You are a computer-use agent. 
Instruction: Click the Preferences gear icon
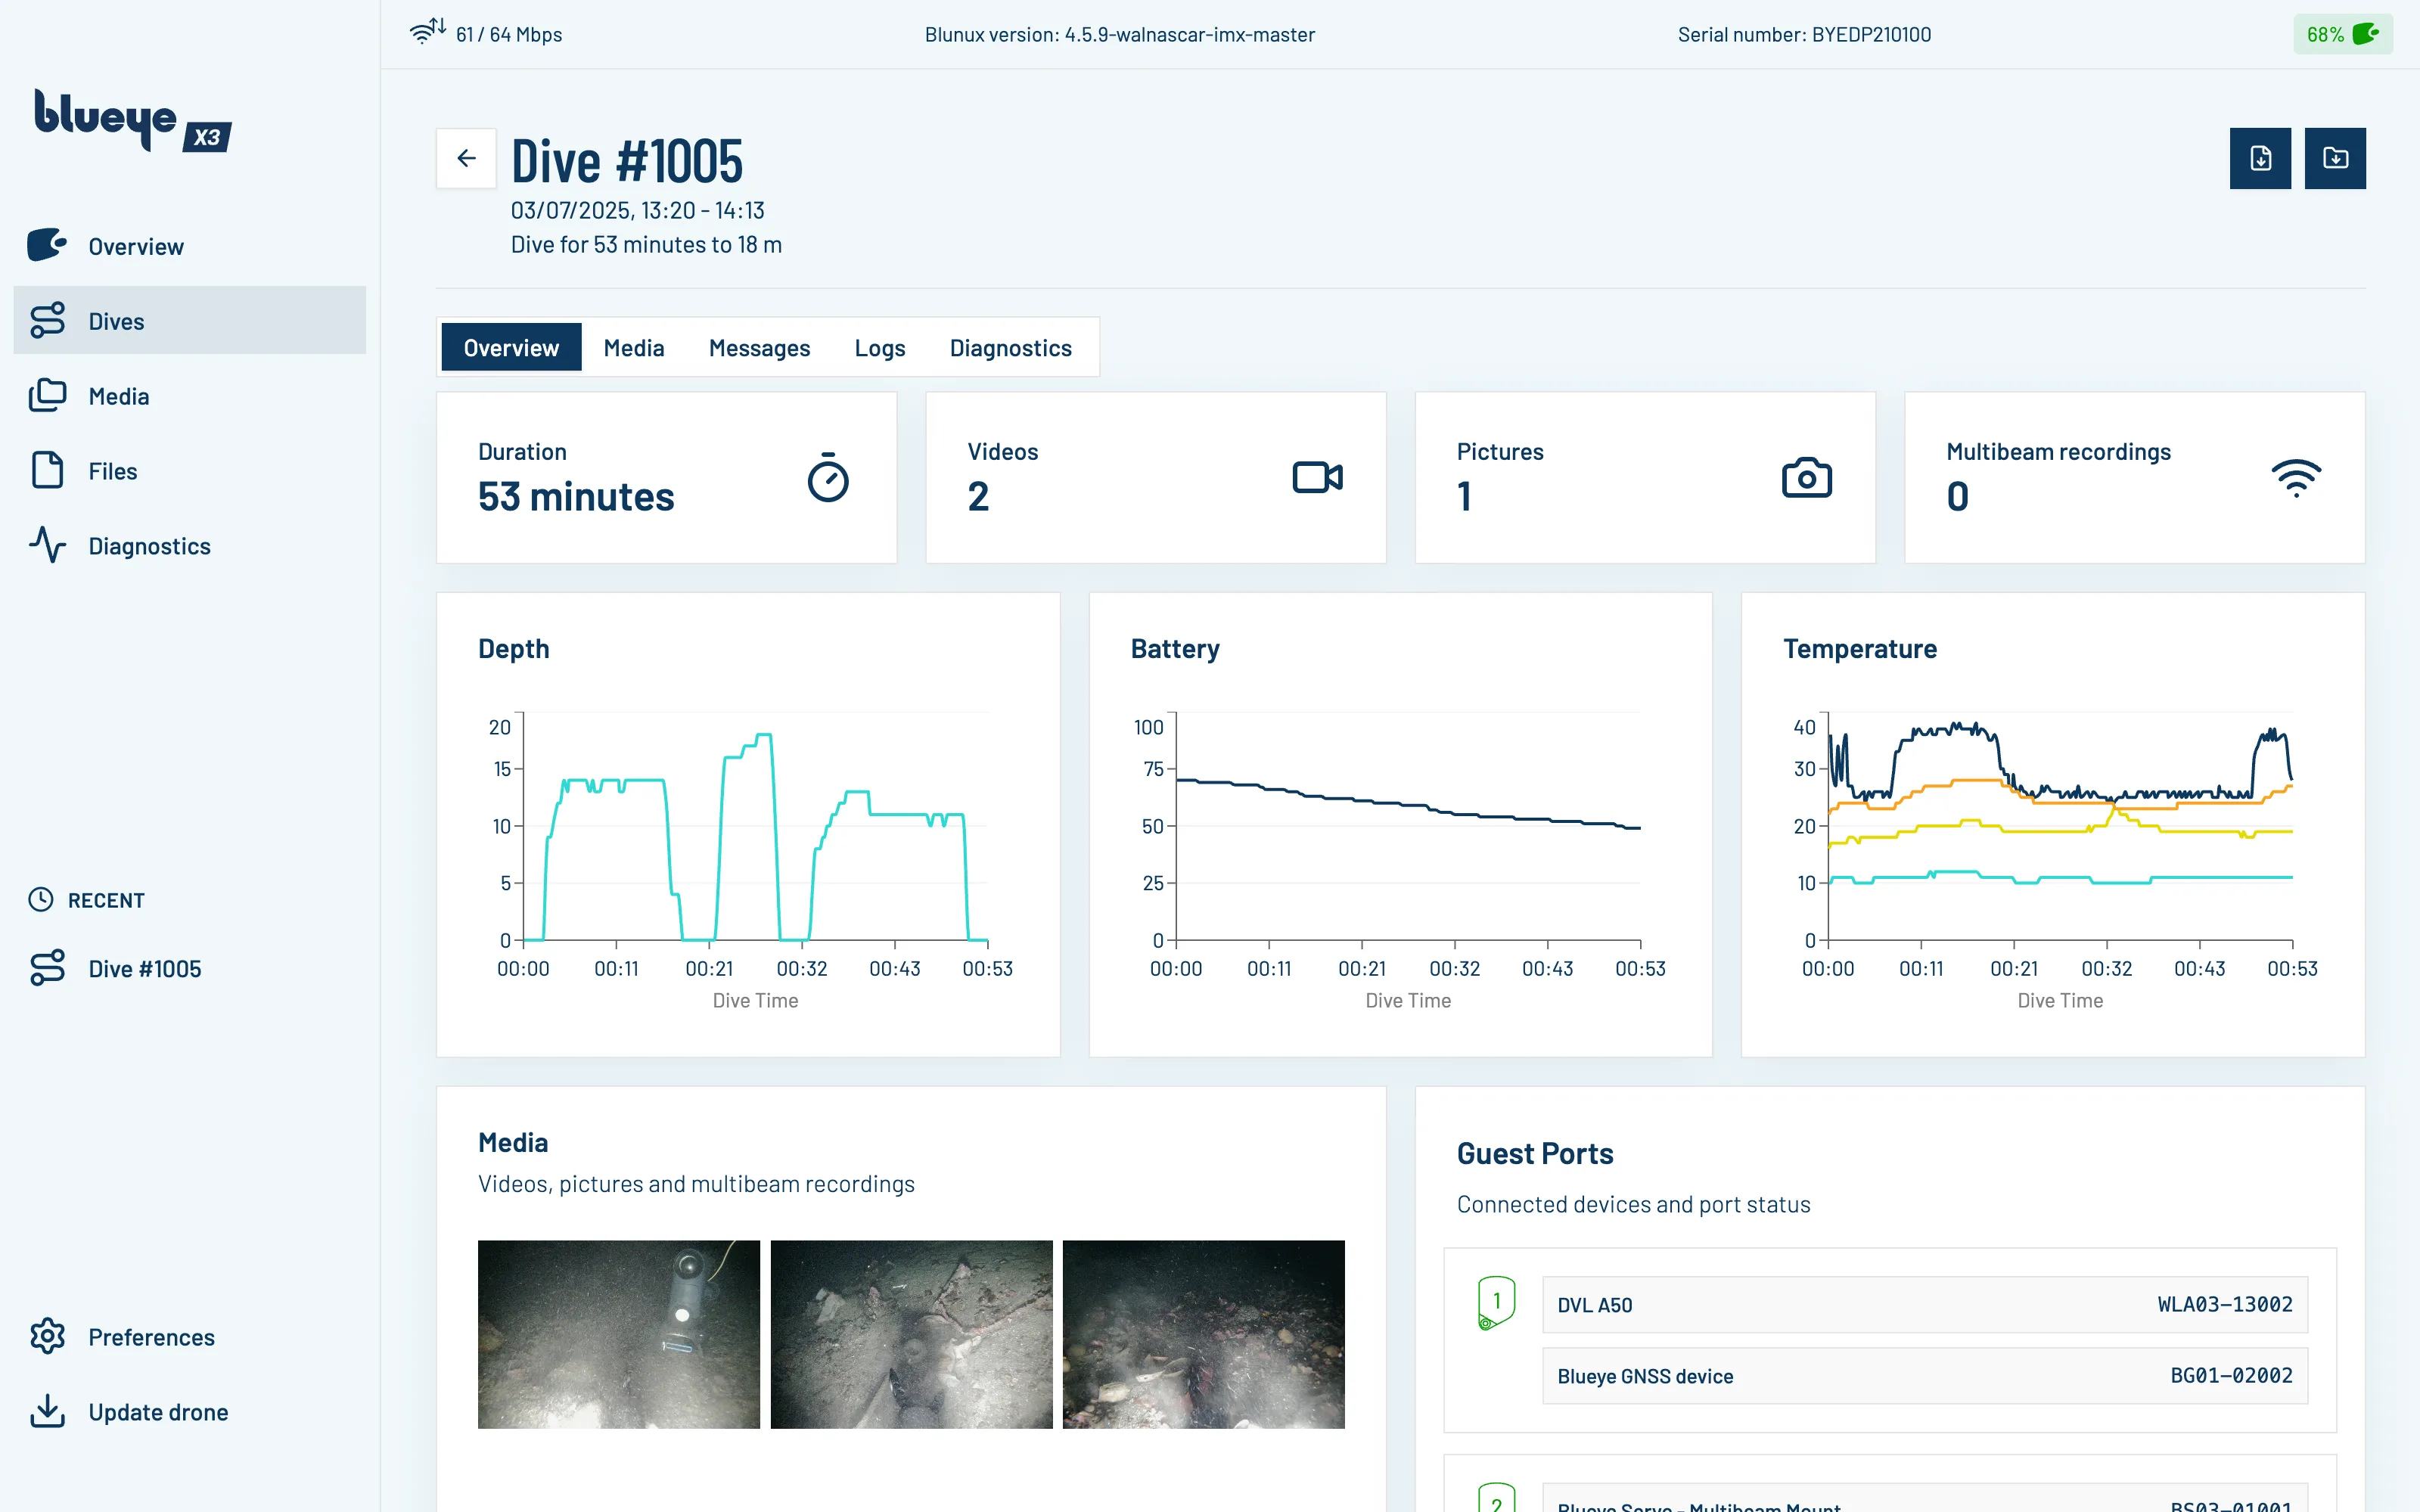tap(47, 1336)
